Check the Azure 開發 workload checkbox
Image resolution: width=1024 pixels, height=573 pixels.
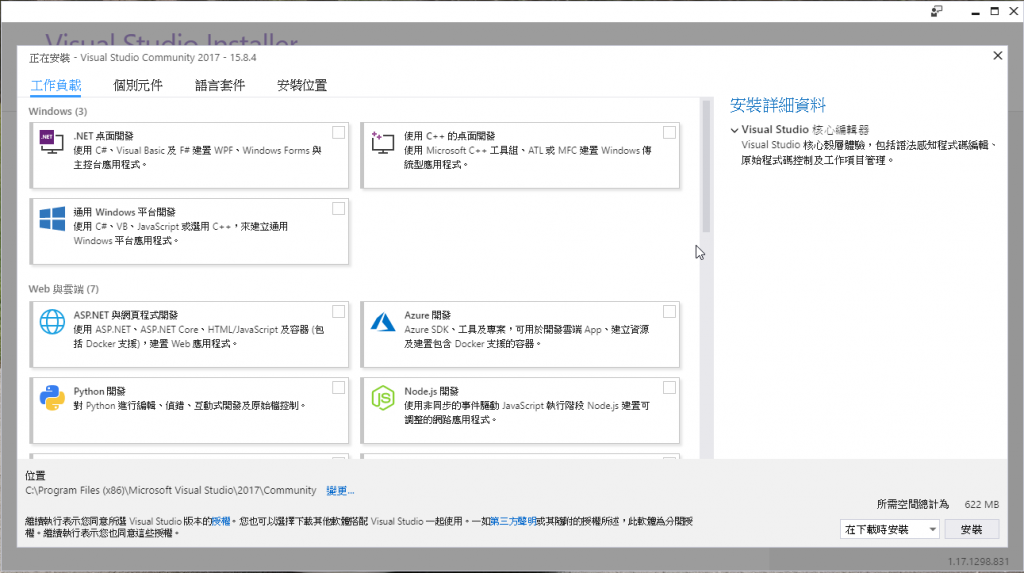point(669,312)
